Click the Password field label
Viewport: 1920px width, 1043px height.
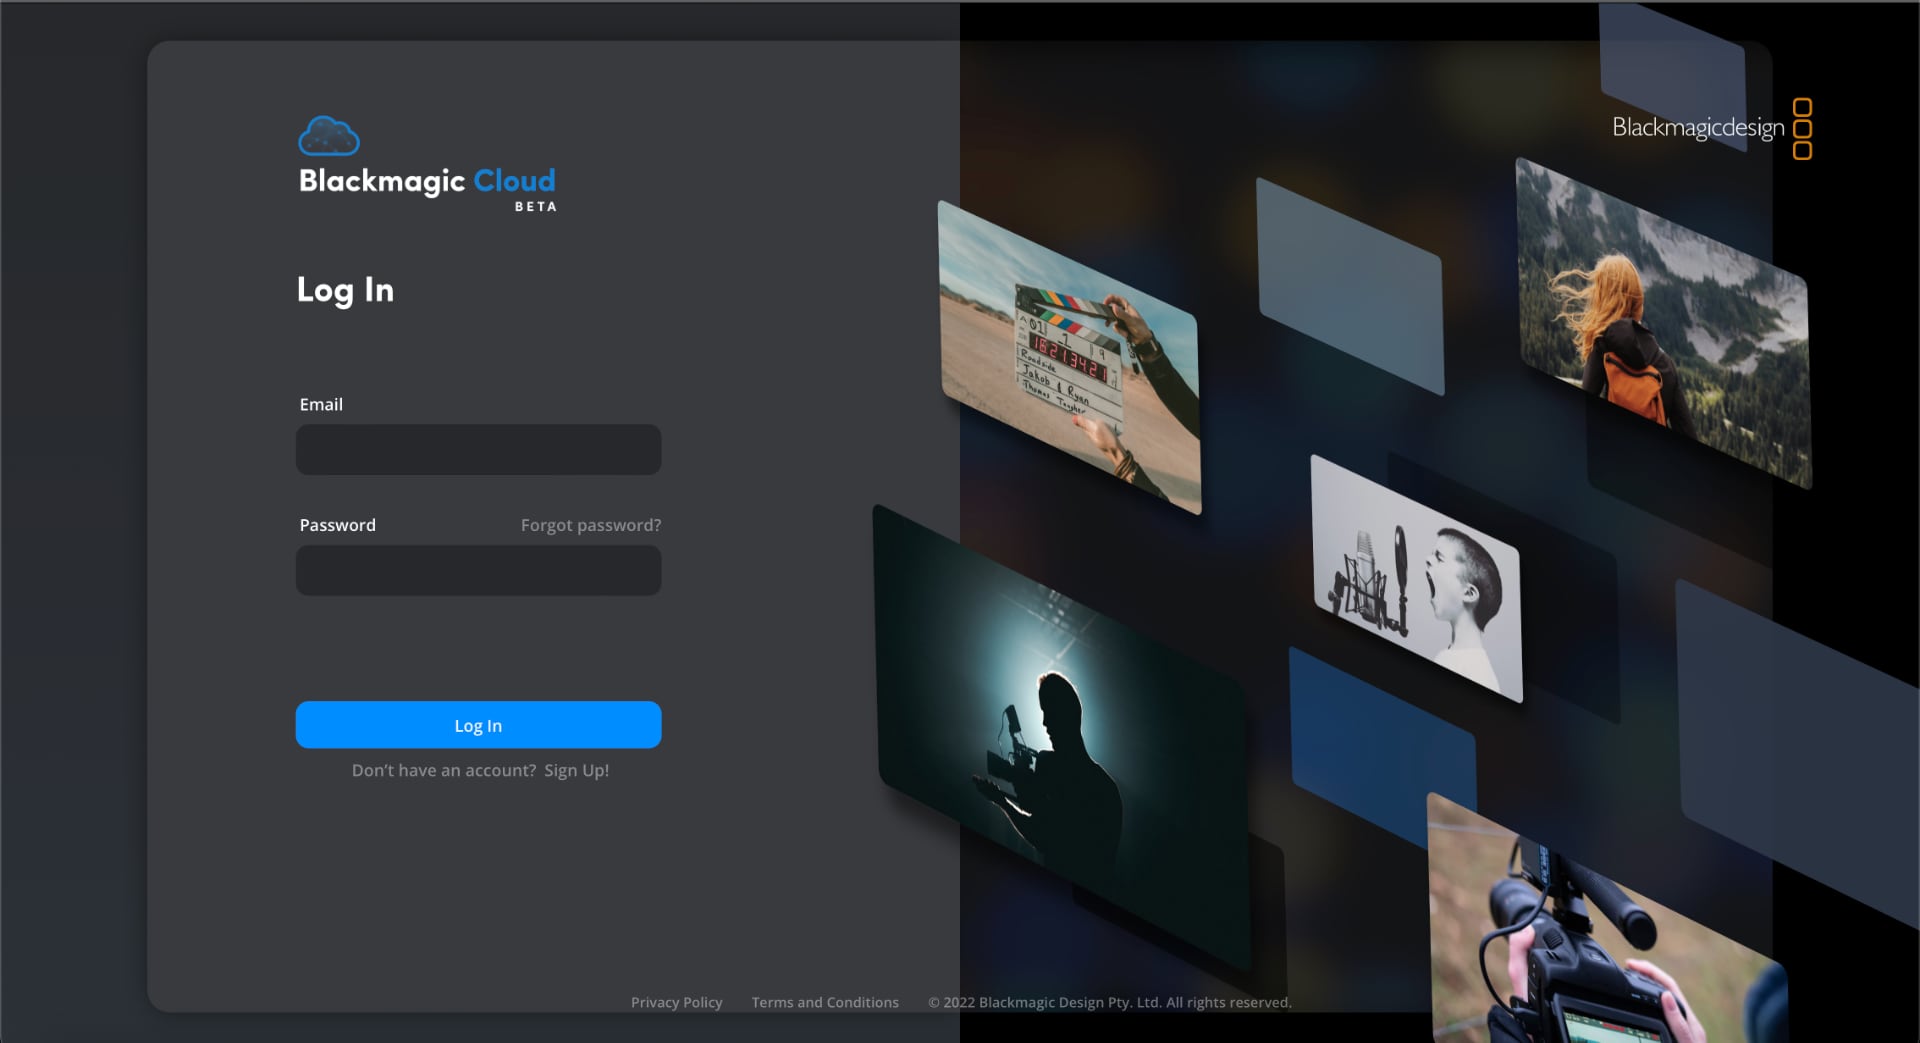(x=338, y=525)
